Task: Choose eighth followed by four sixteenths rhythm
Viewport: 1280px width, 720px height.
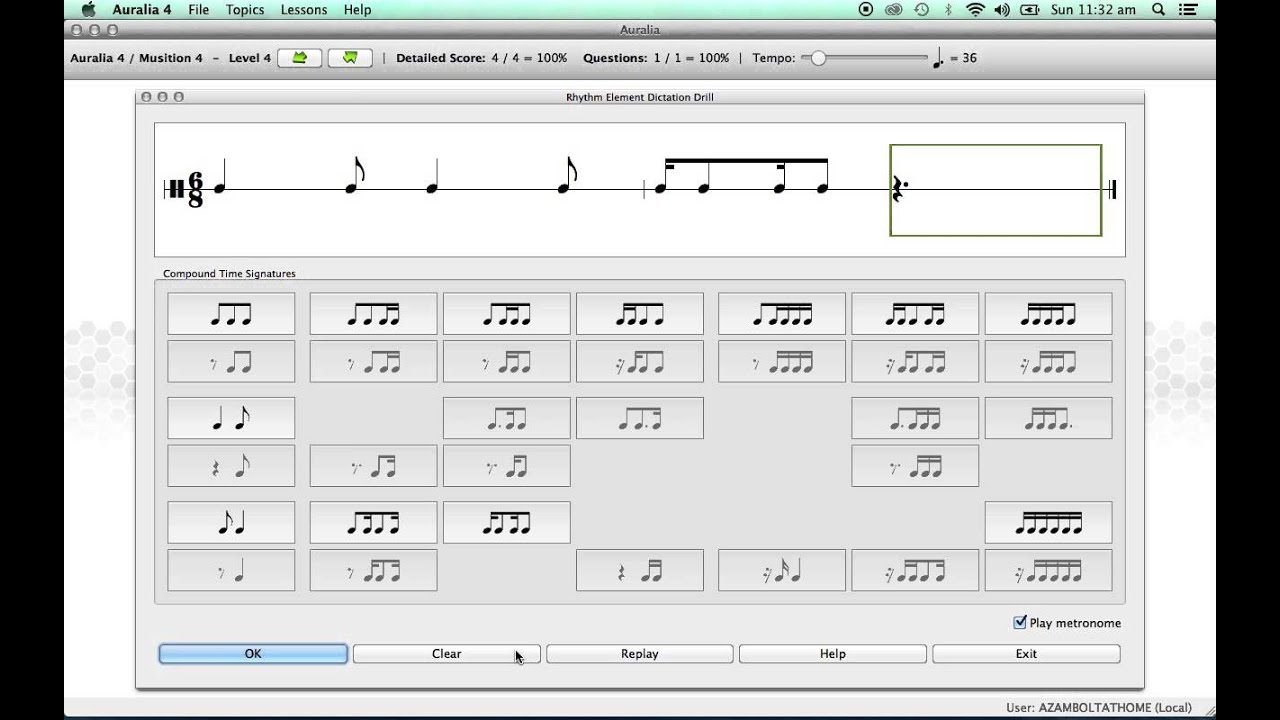Action: tap(782, 314)
